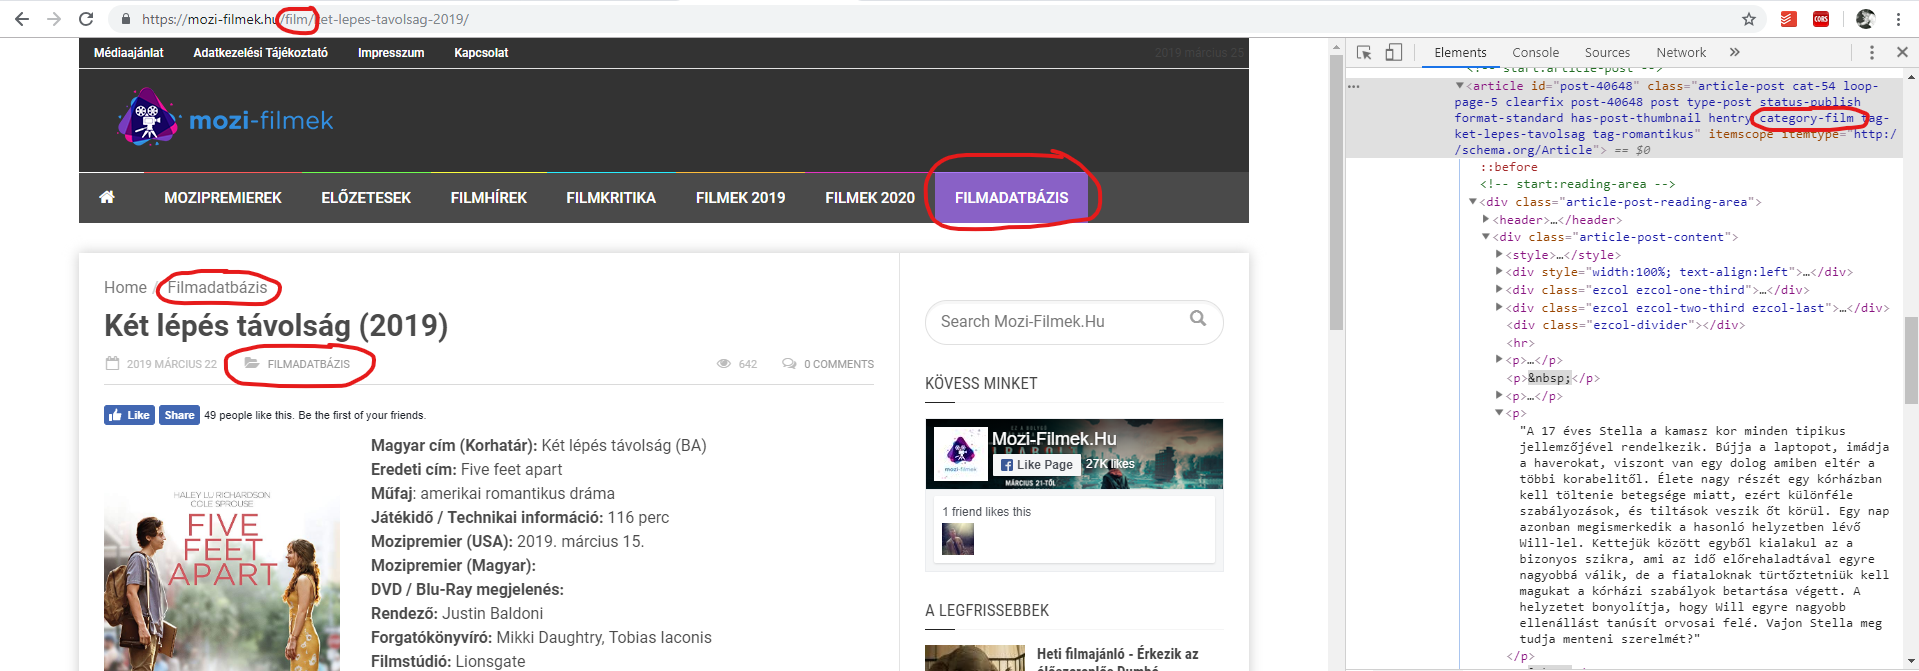
Task: Open FILMEK 2019 menu item
Action: [741, 198]
